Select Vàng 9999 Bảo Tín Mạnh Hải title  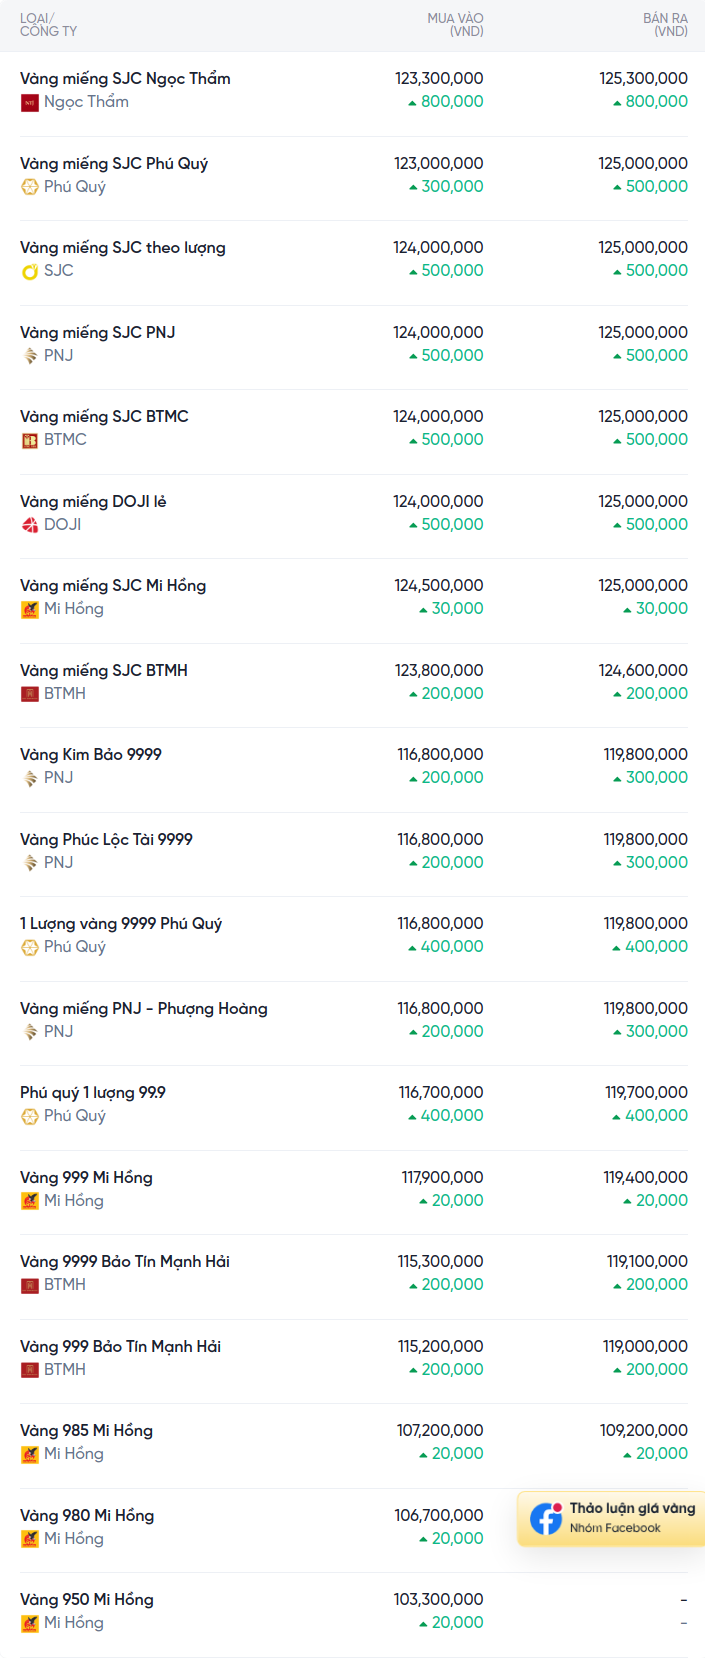(x=125, y=1262)
